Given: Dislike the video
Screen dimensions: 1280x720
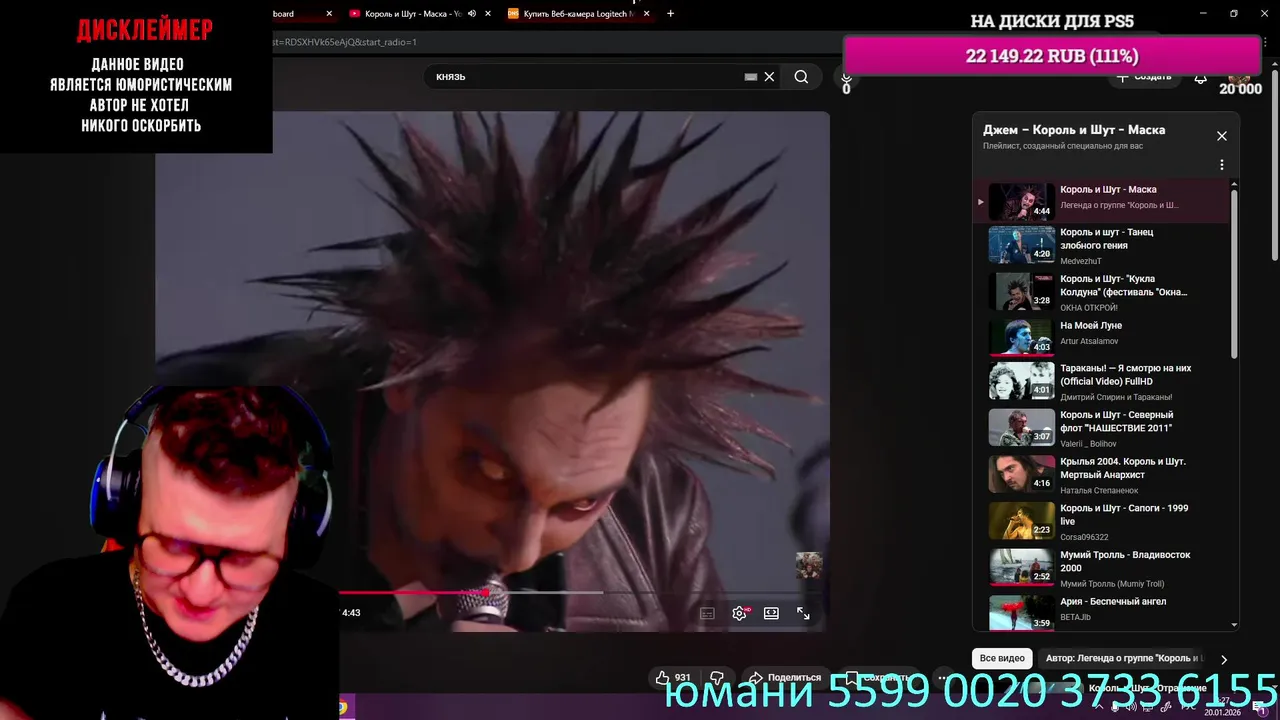Looking at the screenshot, I should [x=716, y=677].
